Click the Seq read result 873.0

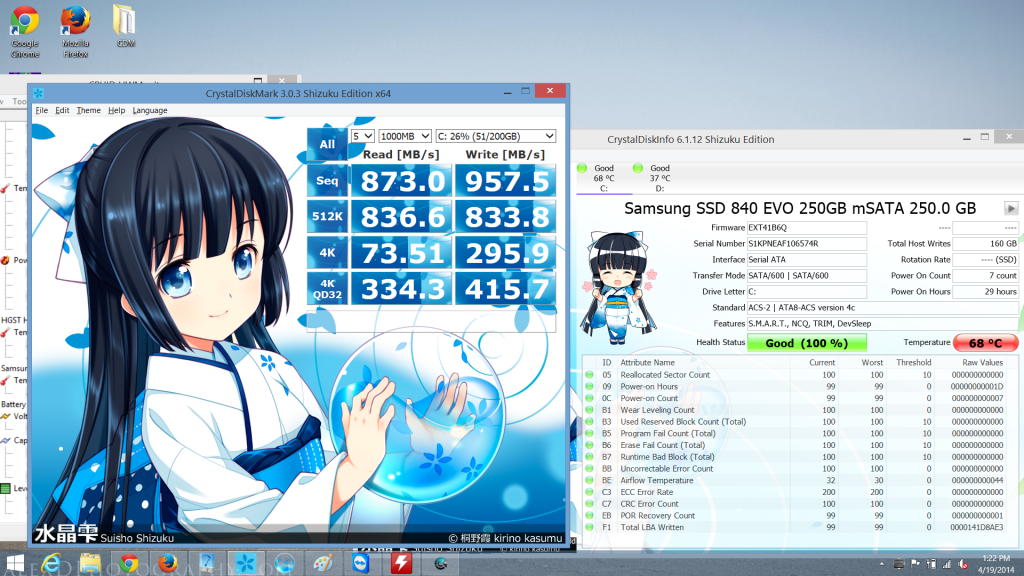pyautogui.click(x=402, y=181)
